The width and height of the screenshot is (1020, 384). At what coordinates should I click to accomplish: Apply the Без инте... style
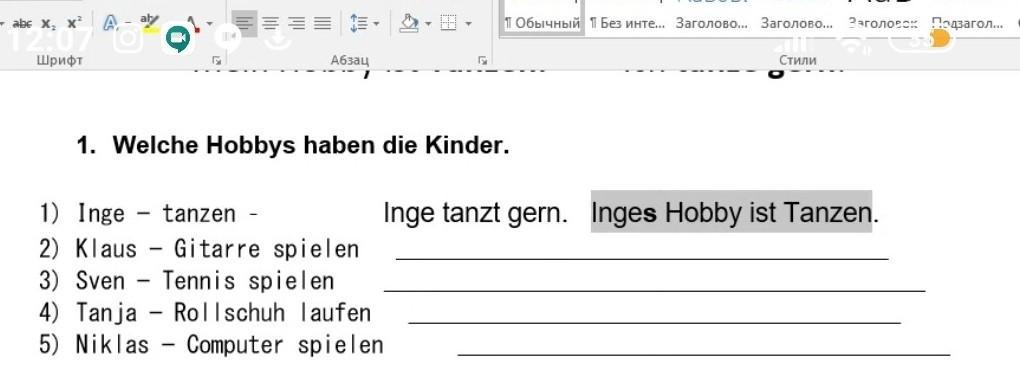627,24
